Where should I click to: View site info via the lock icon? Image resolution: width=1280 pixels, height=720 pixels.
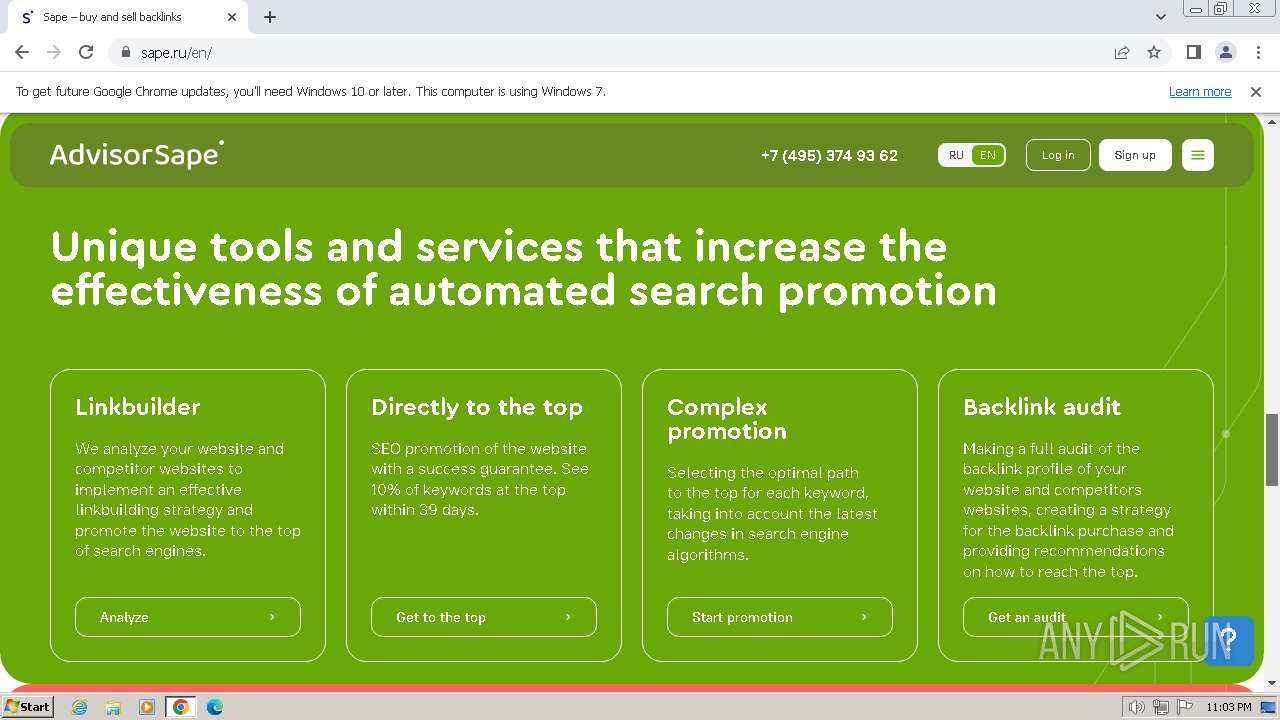pos(126,52)
